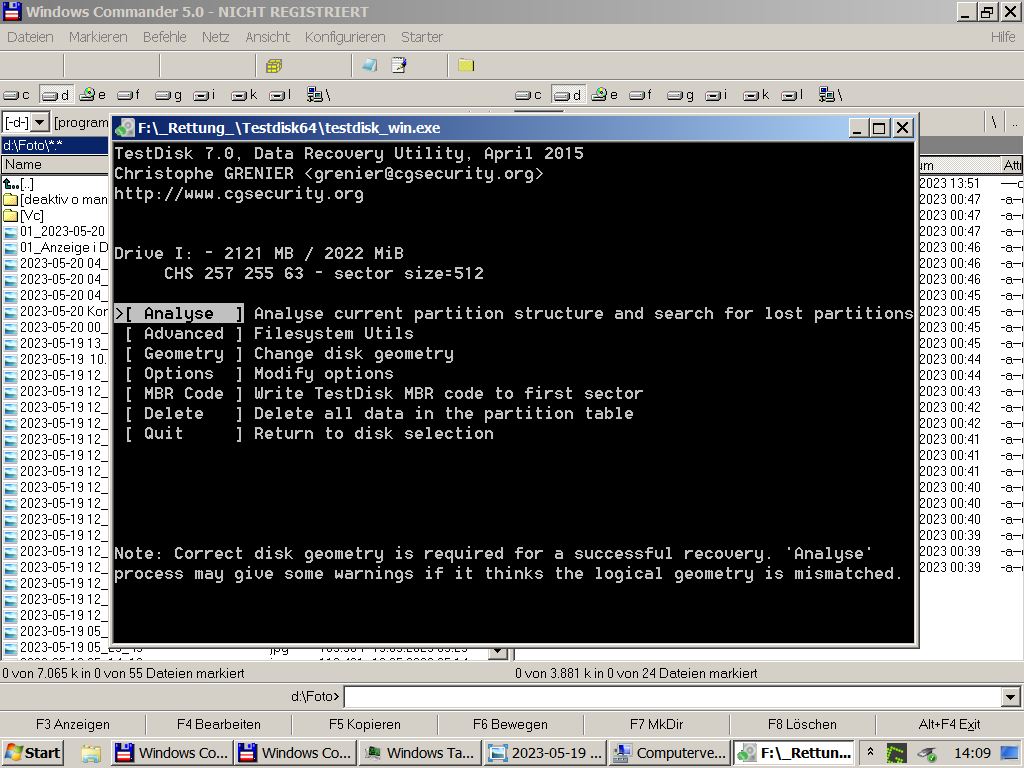Click the green tray icon in system tray
The height and width of the screenshot is (768, 1024).
(x=897, y=753)
